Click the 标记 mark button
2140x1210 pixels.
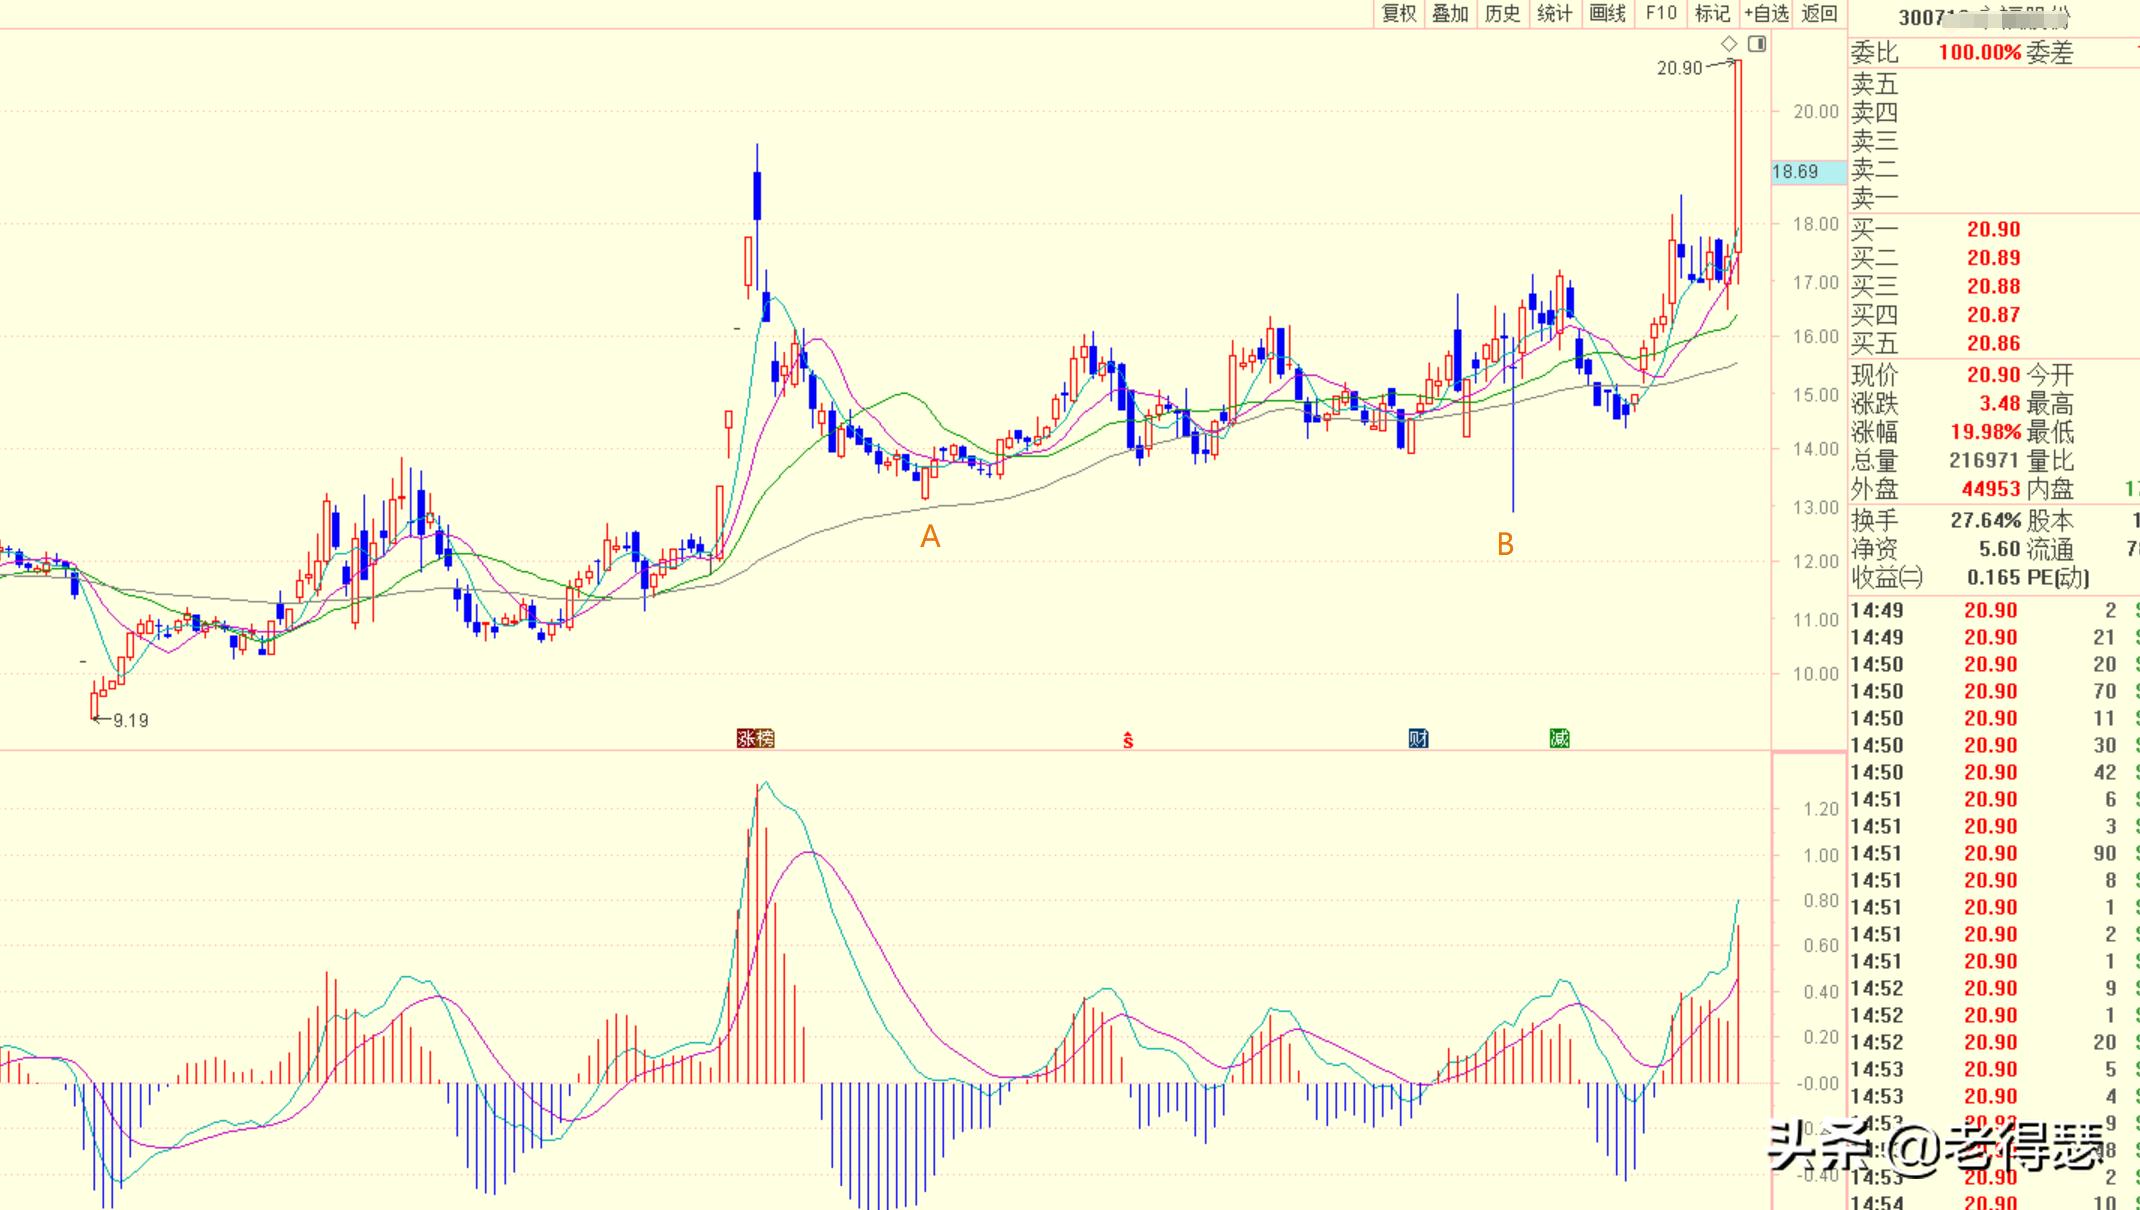tap(1712, 13)
